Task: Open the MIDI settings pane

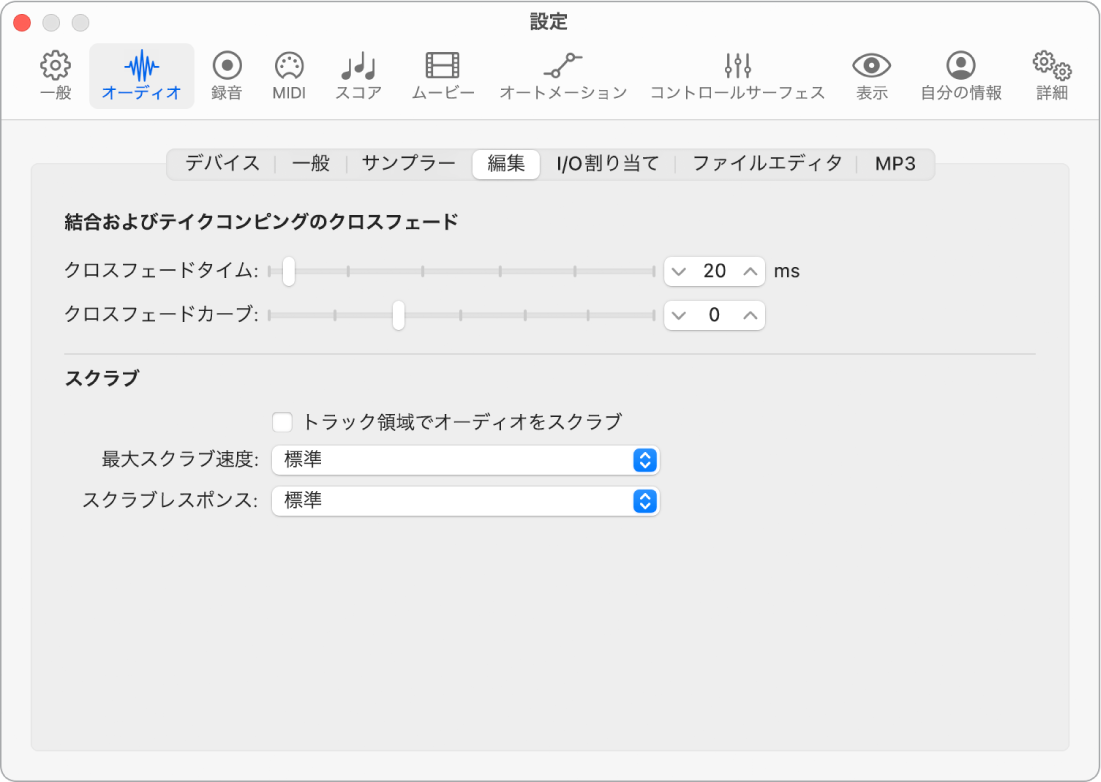Action: [x=288, y=75]
